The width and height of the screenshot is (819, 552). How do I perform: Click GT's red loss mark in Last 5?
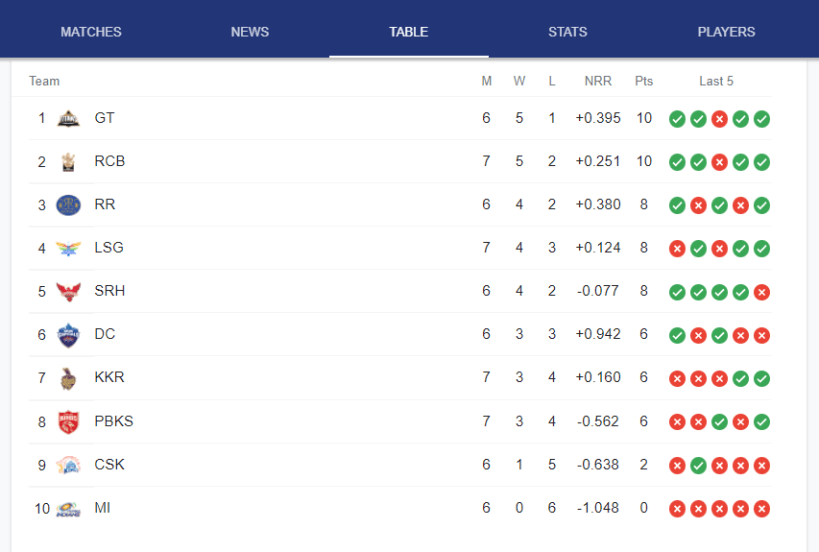click(719, 119)
